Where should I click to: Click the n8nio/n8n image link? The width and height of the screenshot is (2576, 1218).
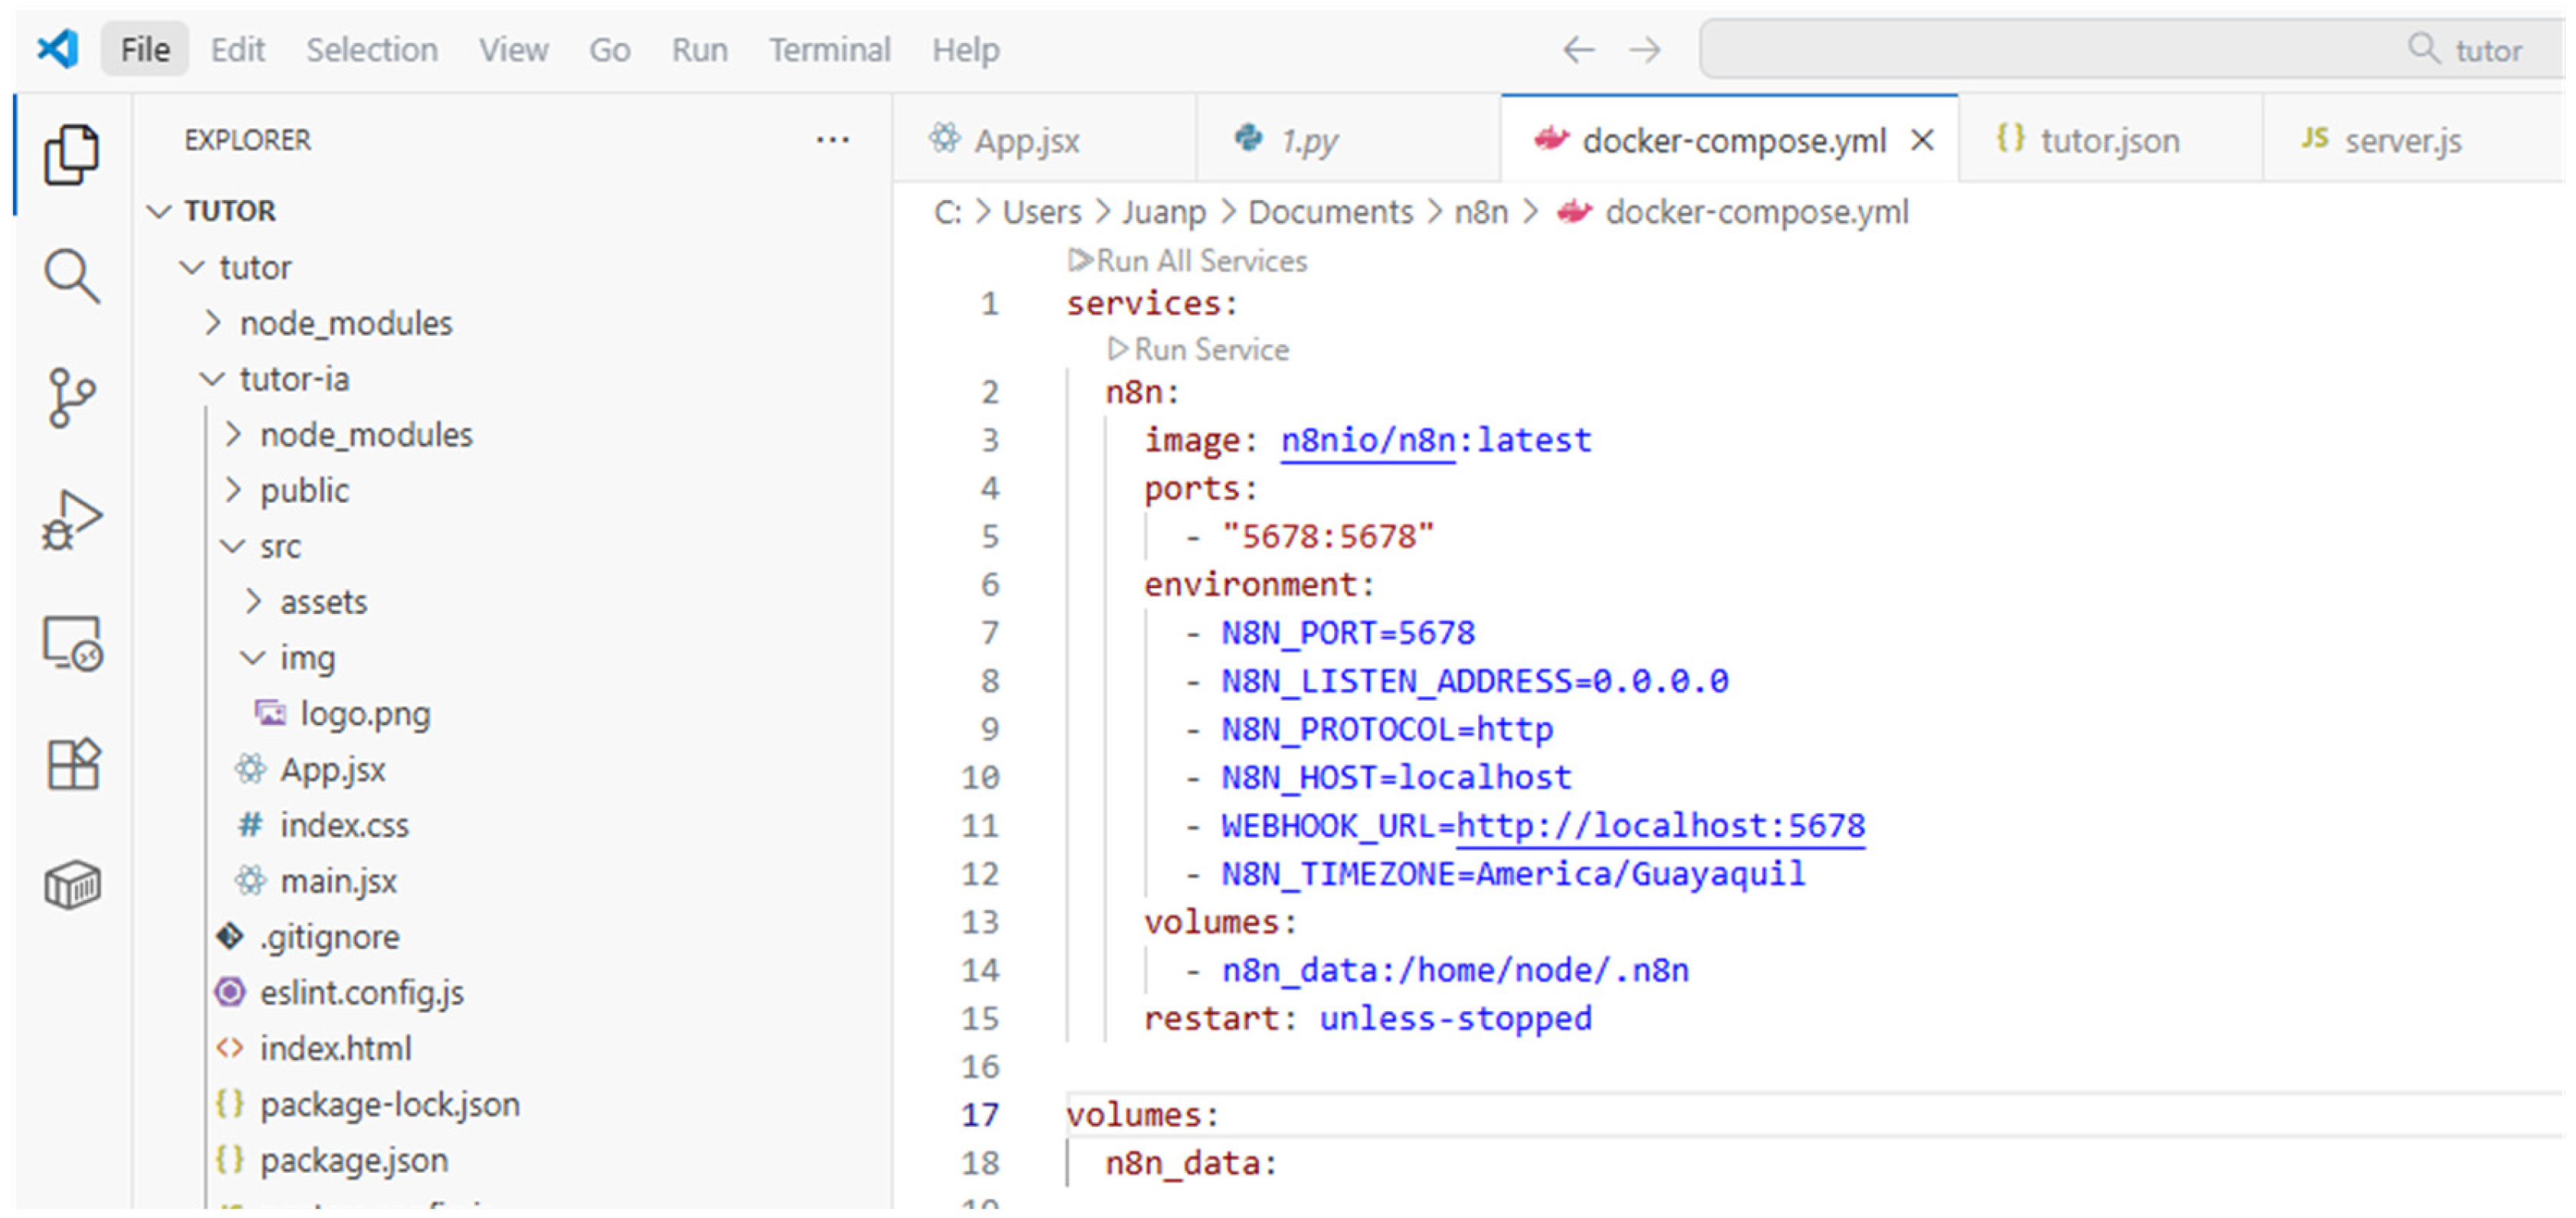point(1367,440)
